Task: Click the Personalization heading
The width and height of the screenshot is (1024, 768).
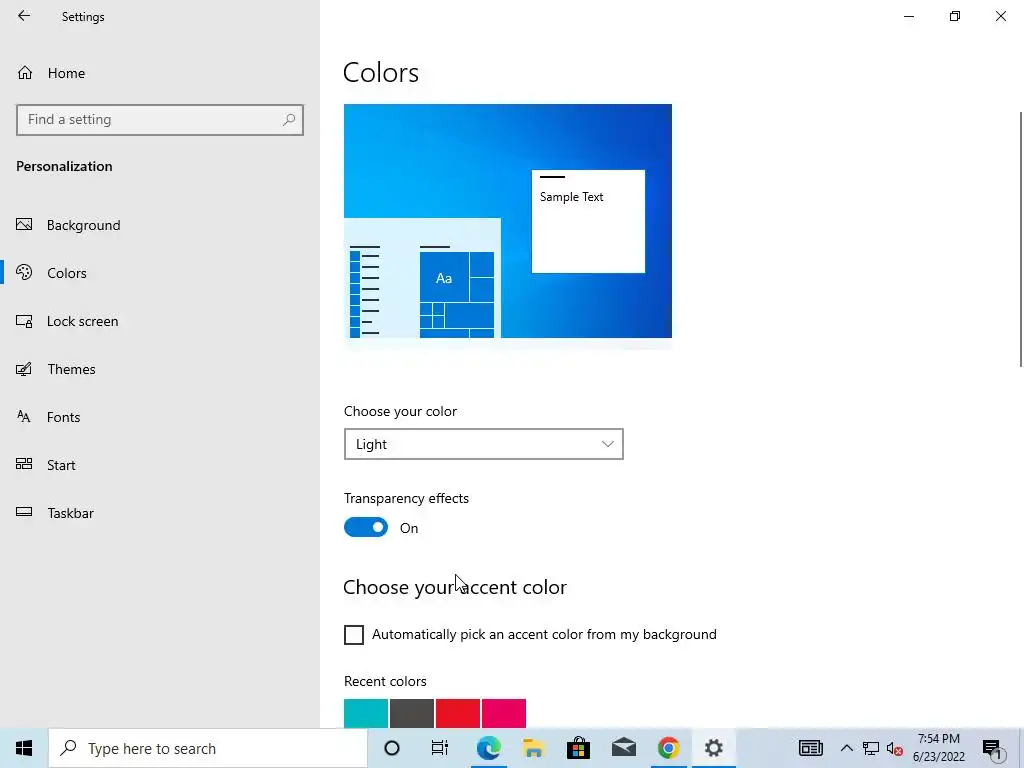Action: (x=64, y=167)
